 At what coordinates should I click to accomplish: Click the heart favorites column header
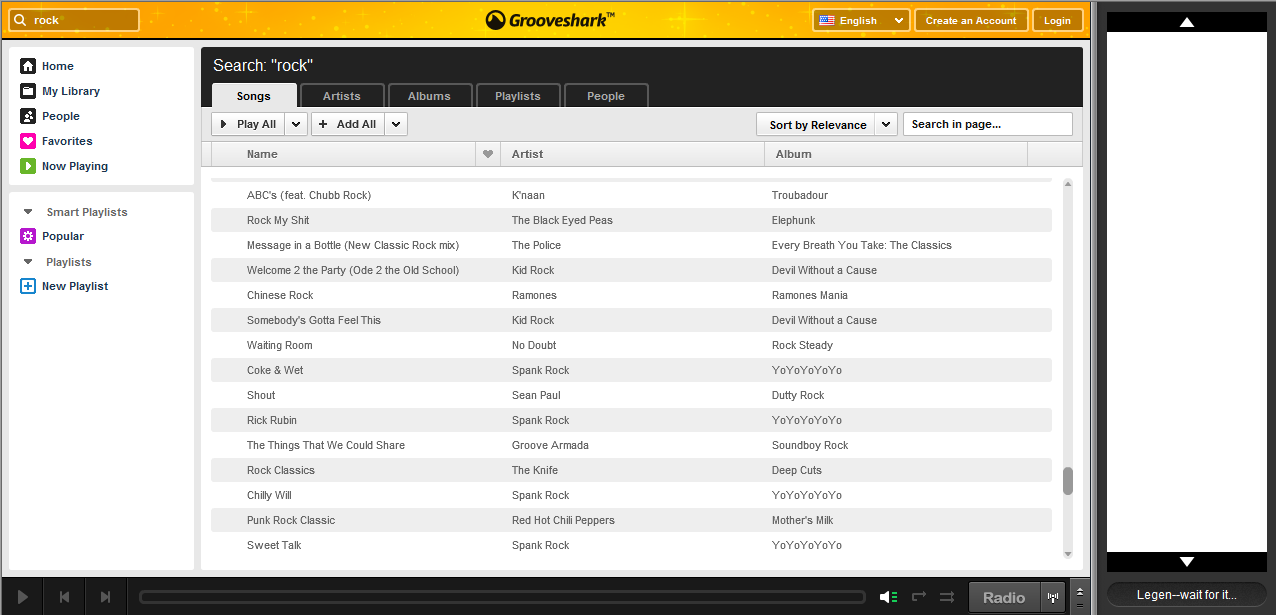[488, 154]
